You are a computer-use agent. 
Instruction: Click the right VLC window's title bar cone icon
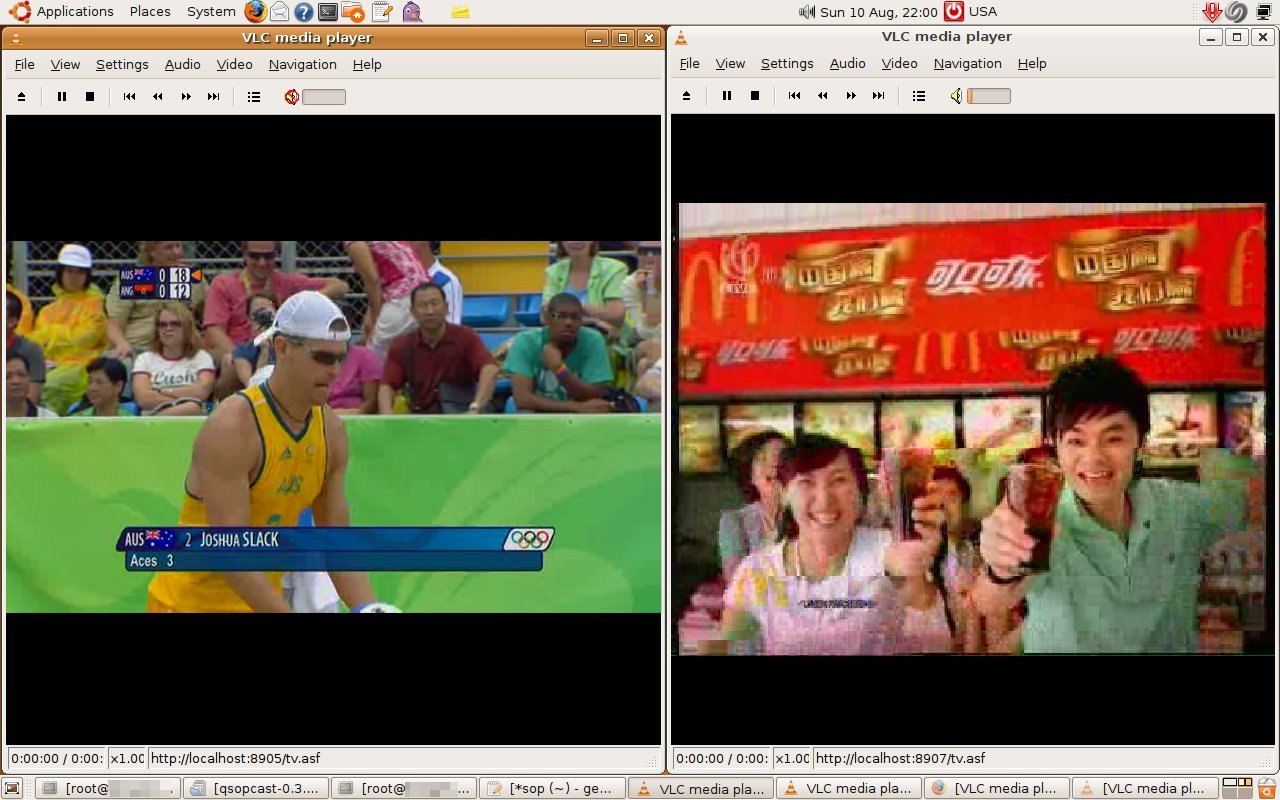click(682, 37)
